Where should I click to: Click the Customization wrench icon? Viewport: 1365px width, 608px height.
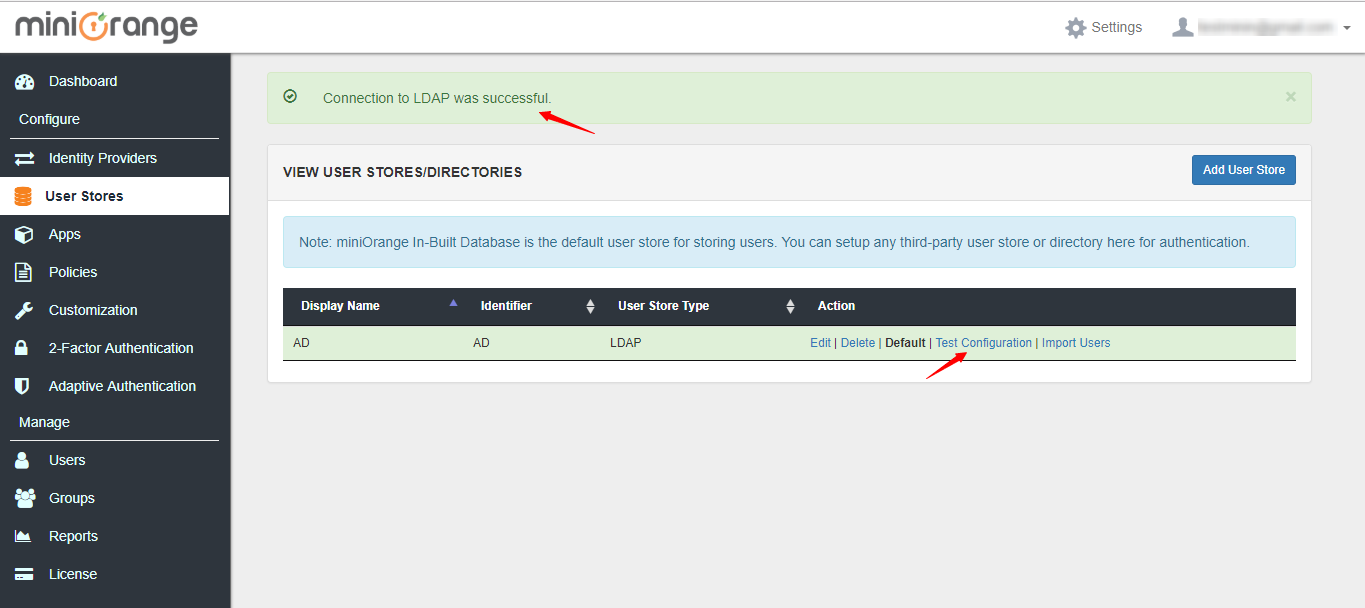tap(25, 310)
